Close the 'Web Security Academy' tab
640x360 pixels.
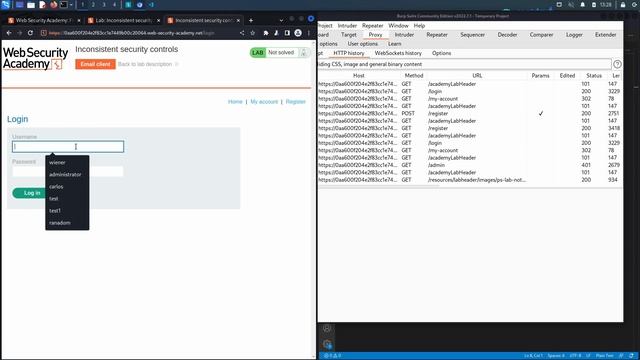(x=79, y=20)
